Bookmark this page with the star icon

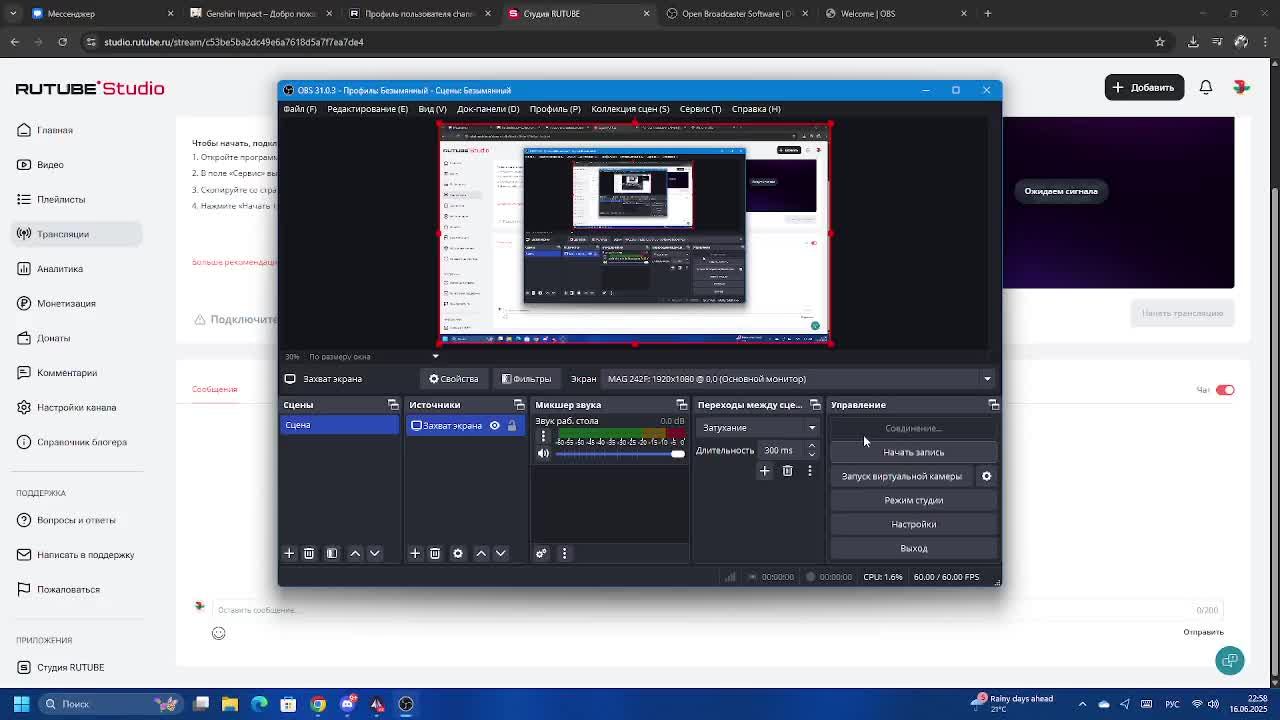[1160, 42]
